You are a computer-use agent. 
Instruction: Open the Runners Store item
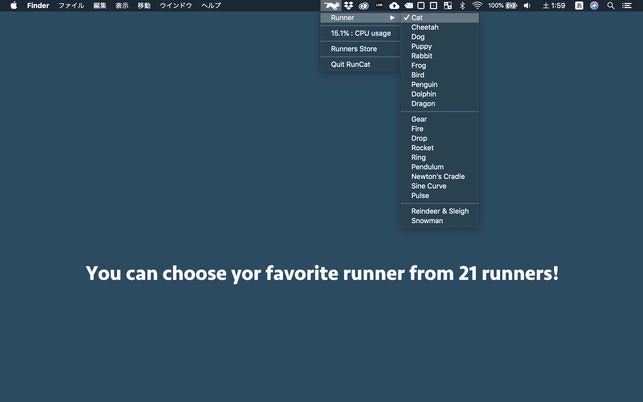pos(360,49)
